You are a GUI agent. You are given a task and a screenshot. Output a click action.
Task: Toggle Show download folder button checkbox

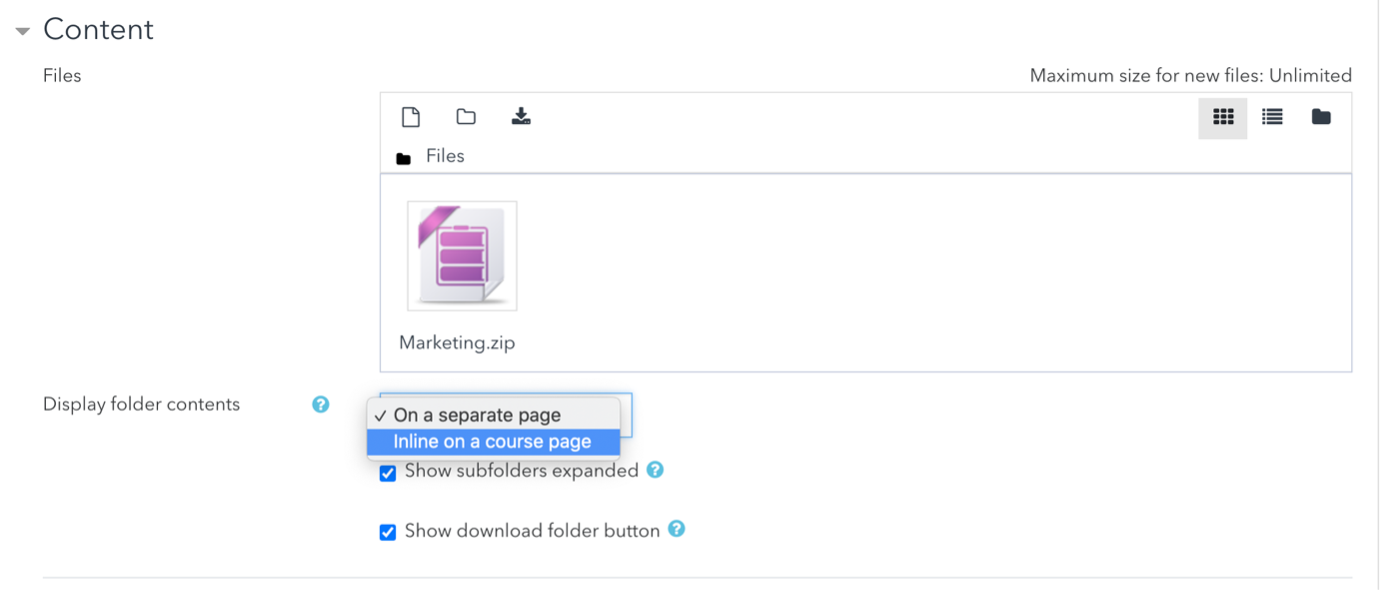click(x=388, y=532)
